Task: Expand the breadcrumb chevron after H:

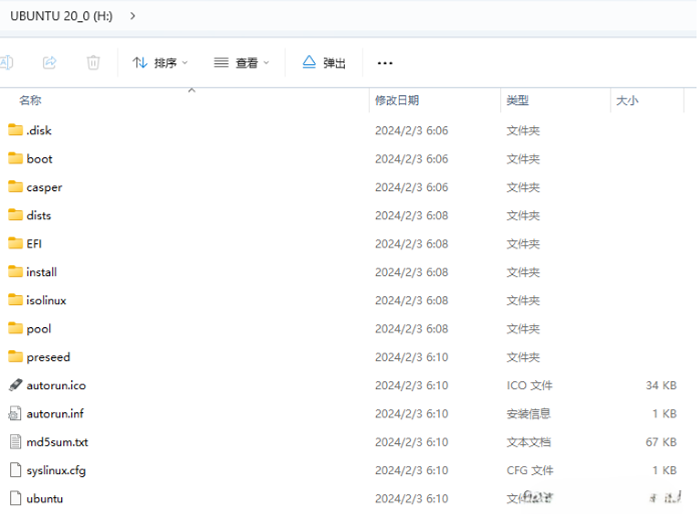Action: [x=132, y=16]
